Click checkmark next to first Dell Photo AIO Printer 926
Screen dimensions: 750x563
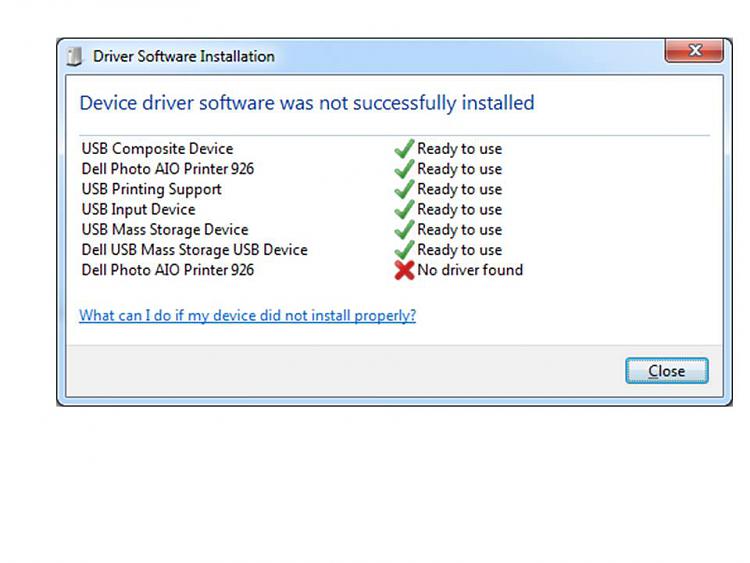pyautogui.click(x=404, y=168)
